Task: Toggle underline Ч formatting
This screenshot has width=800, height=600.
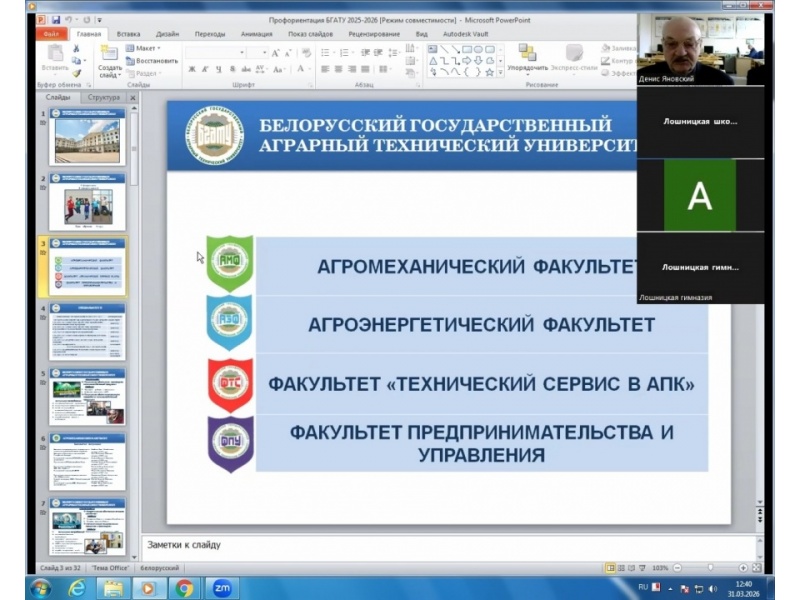Action: pos(218,70)
